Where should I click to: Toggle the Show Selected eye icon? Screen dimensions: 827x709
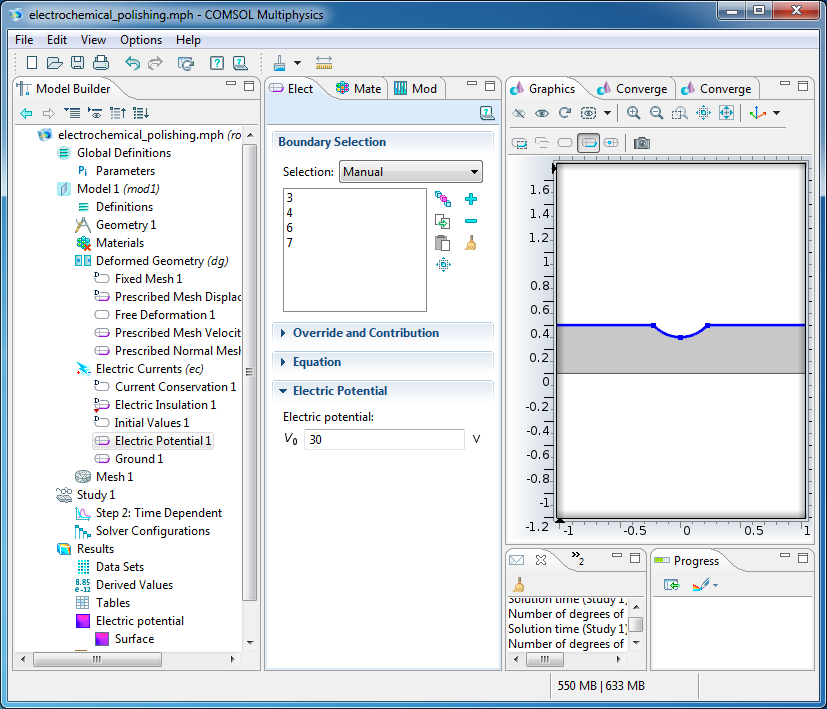pyautogui.click(x=542, y=113)
